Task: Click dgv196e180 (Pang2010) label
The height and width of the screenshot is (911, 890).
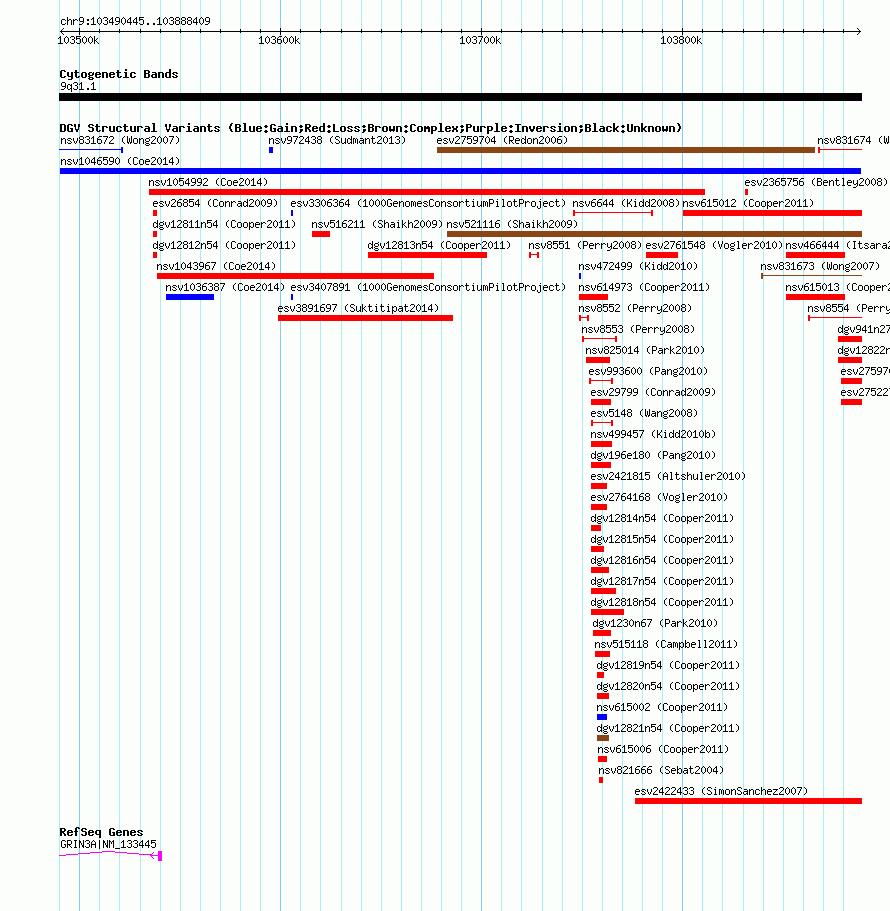Action: (x=653, y=455)
